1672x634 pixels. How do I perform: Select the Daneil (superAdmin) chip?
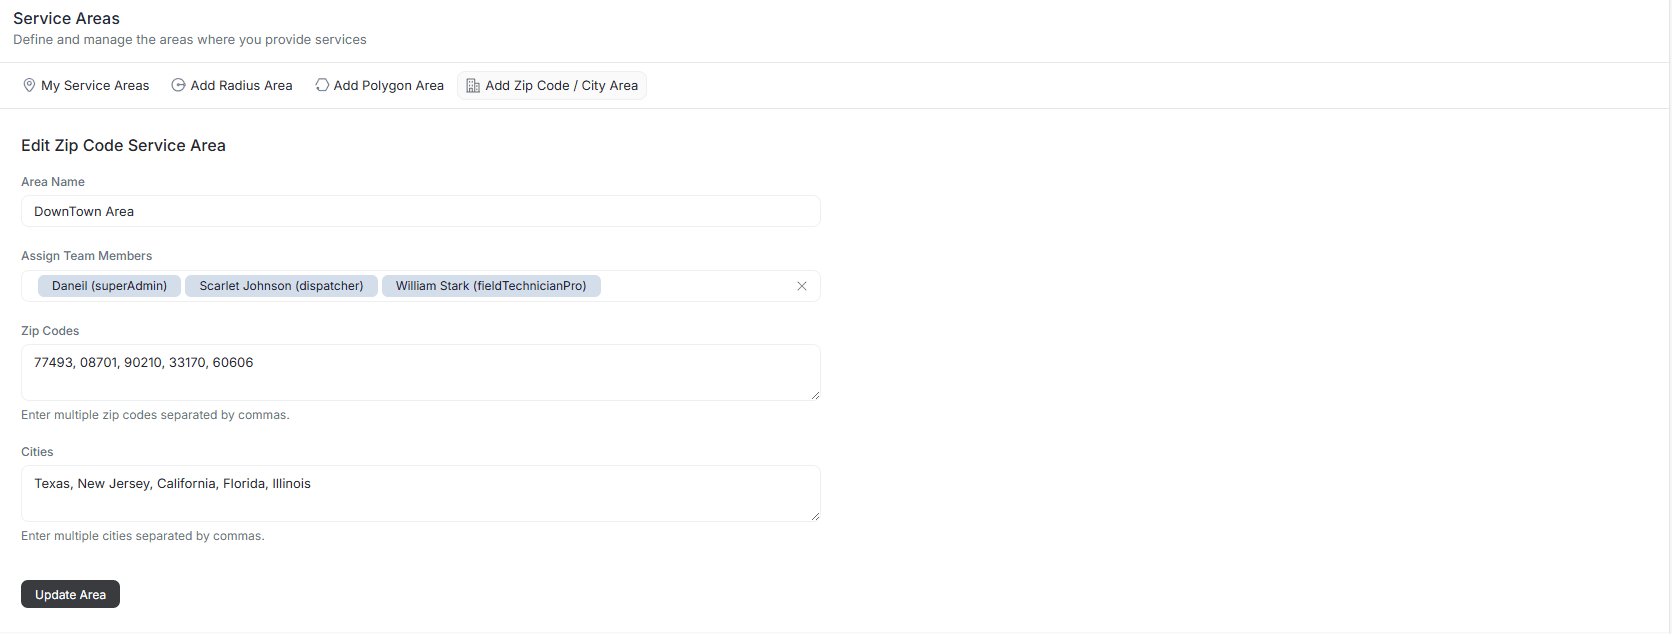[x=109, y=286]
